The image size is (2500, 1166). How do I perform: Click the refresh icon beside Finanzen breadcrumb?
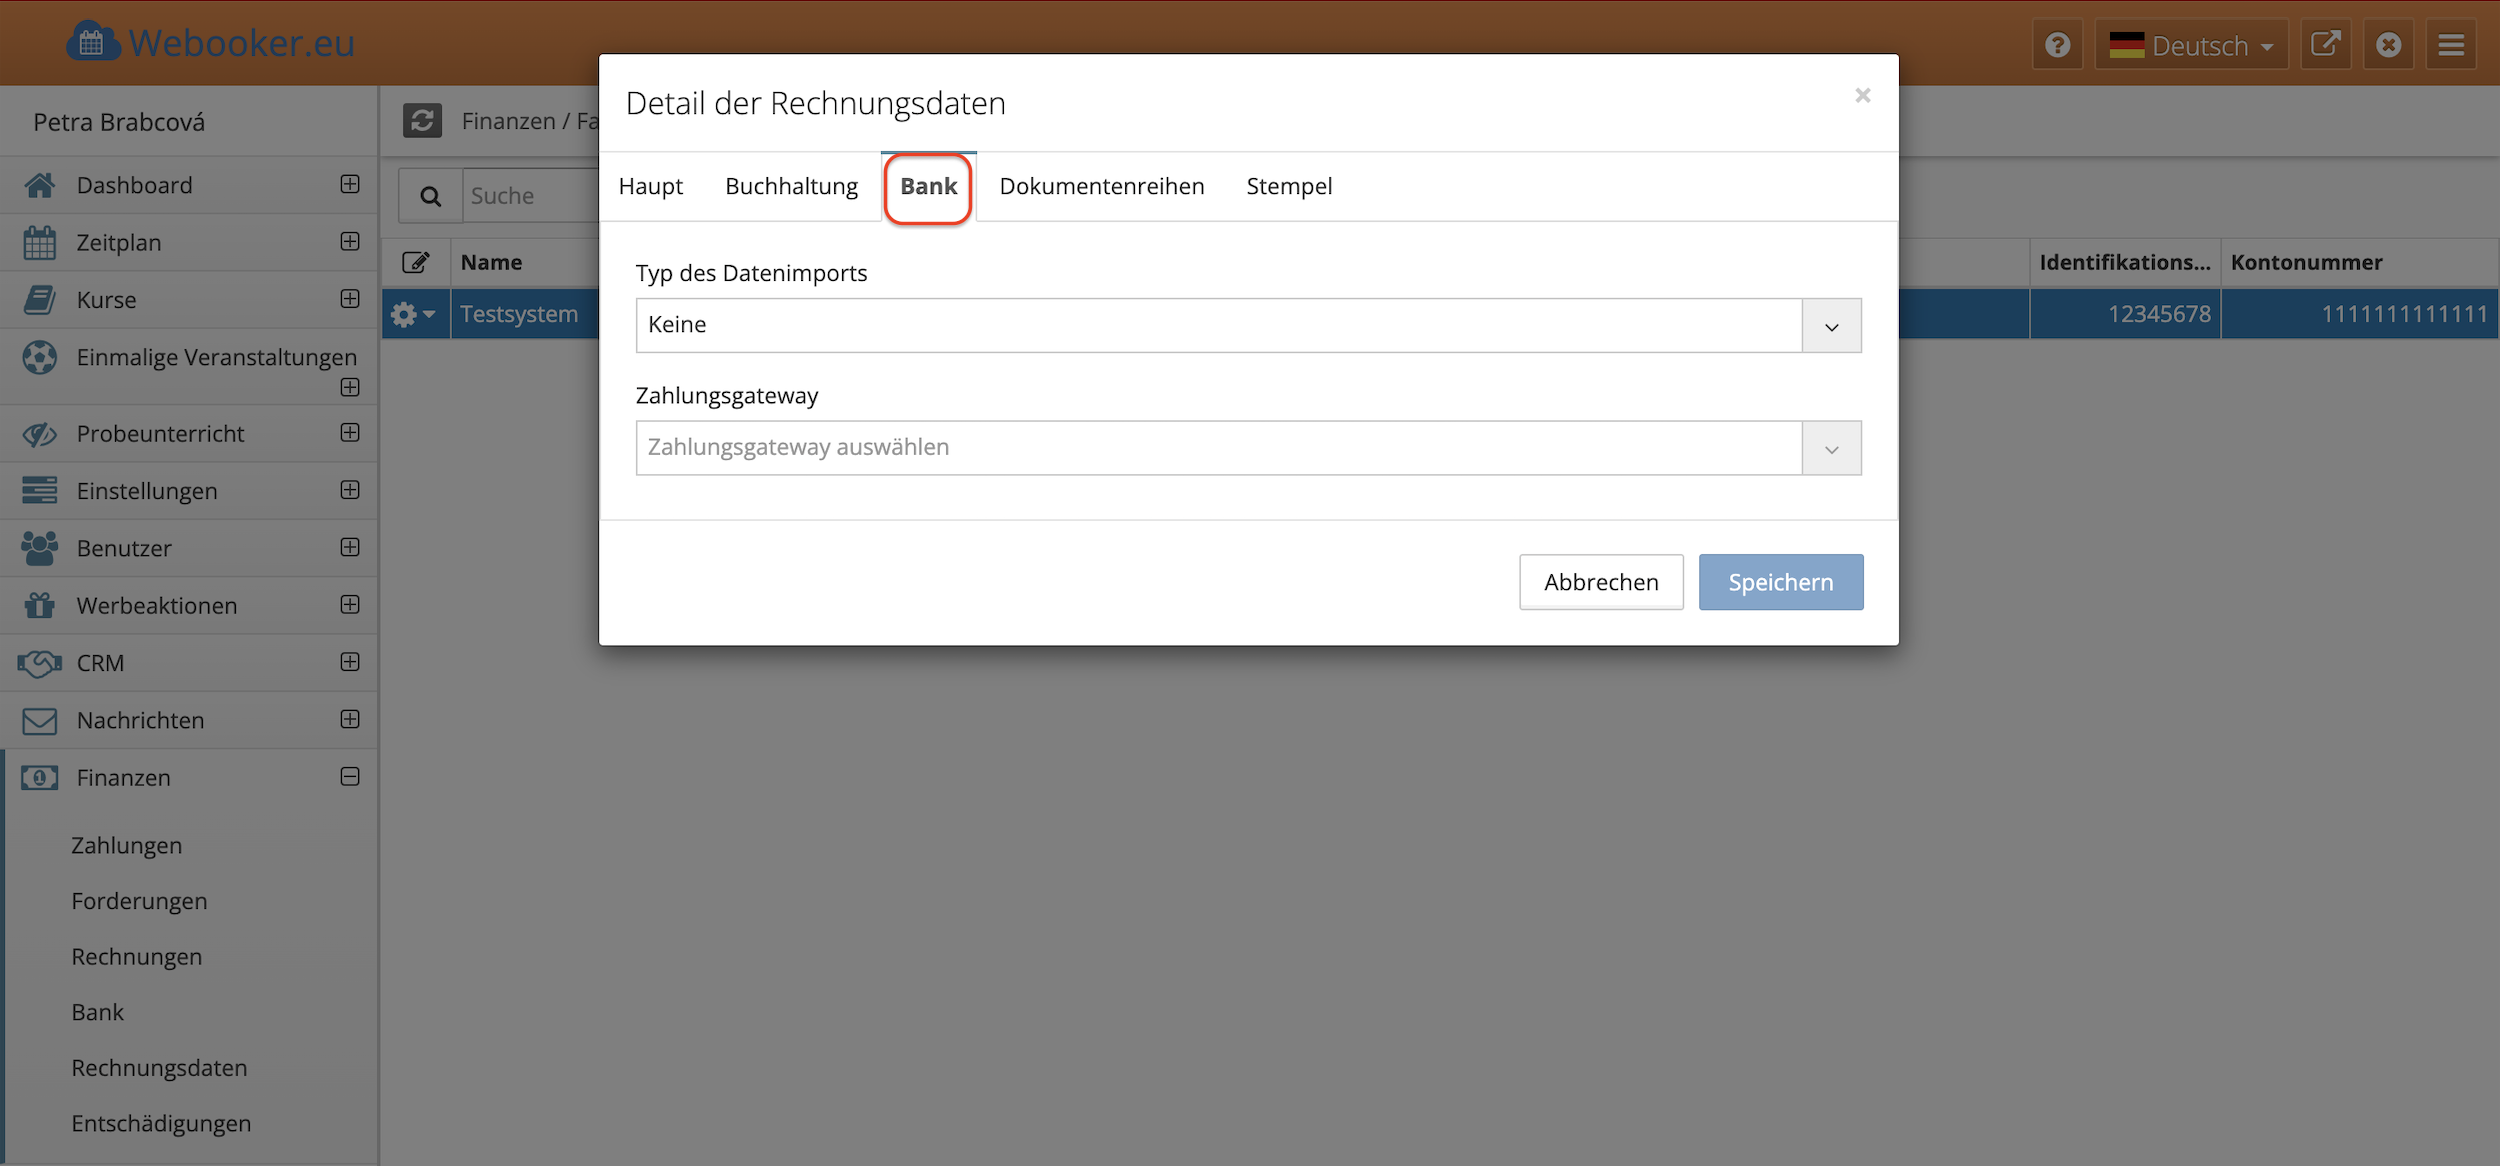(x=422, y=121)
